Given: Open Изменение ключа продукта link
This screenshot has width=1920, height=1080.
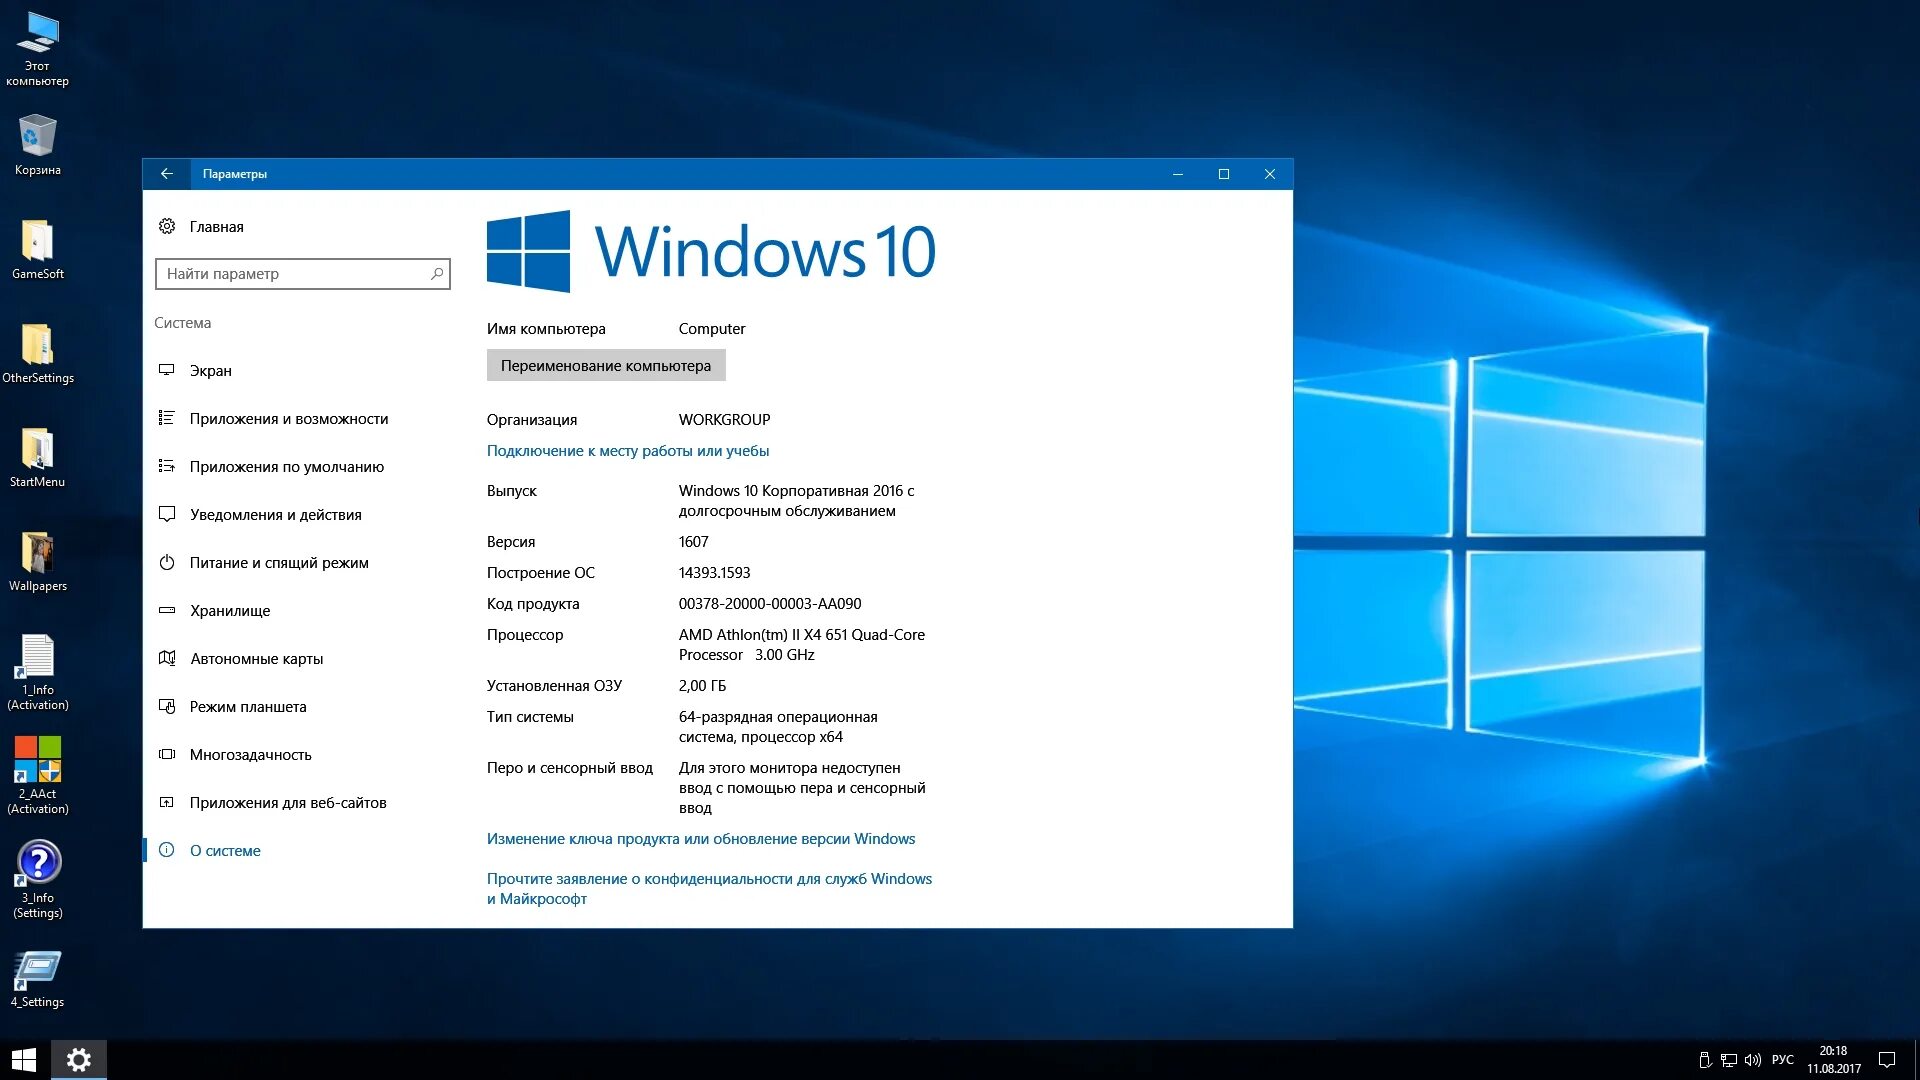Looking at the screenshot, I should (x=701, y=839).
